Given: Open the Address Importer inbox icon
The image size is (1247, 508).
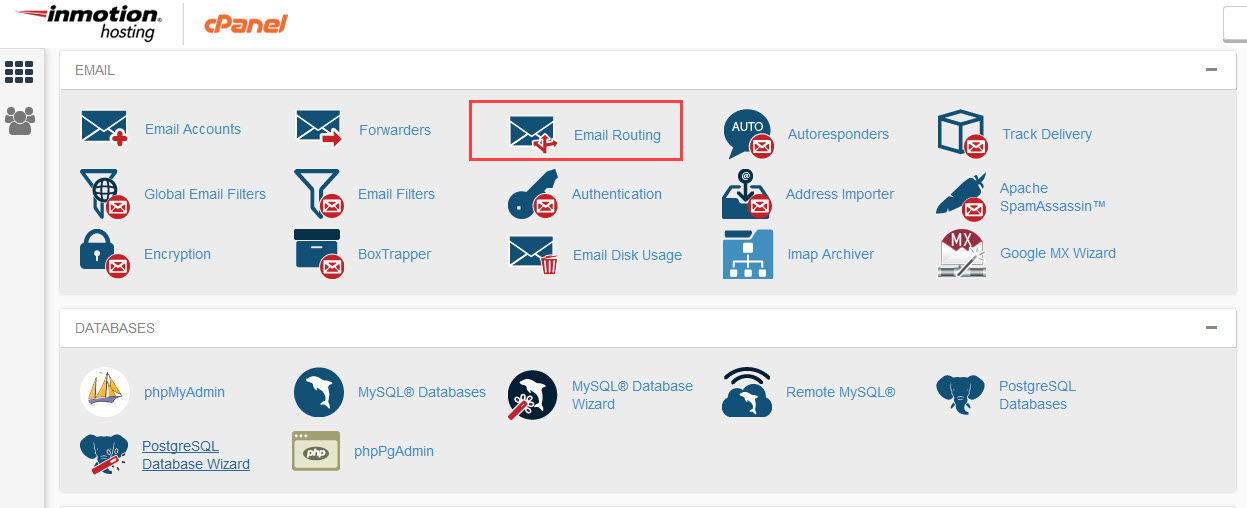Looking at the screenshot, I should pos(747,194).
